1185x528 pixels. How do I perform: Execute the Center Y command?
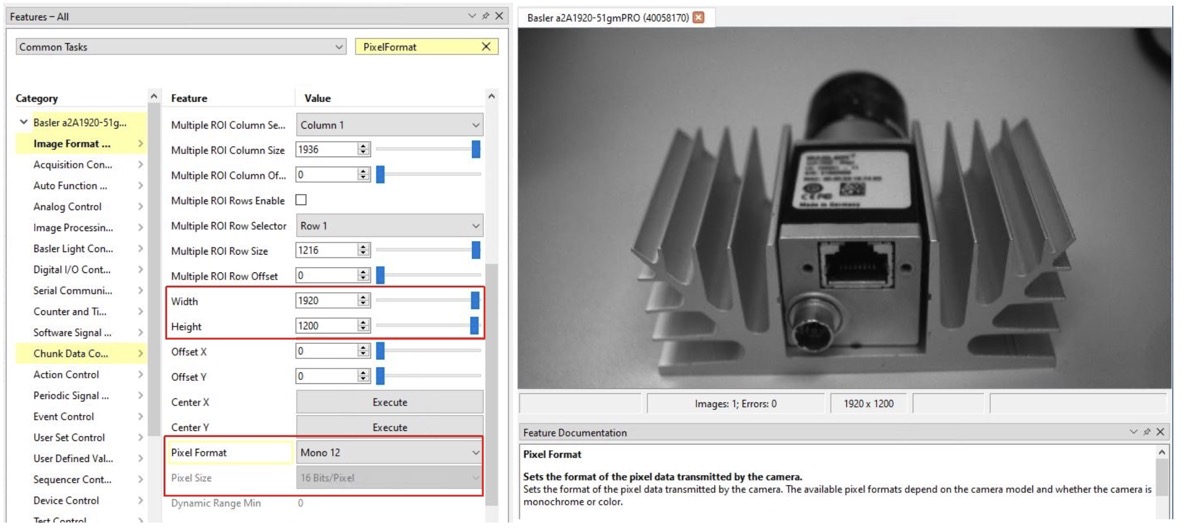coord(389,427)
